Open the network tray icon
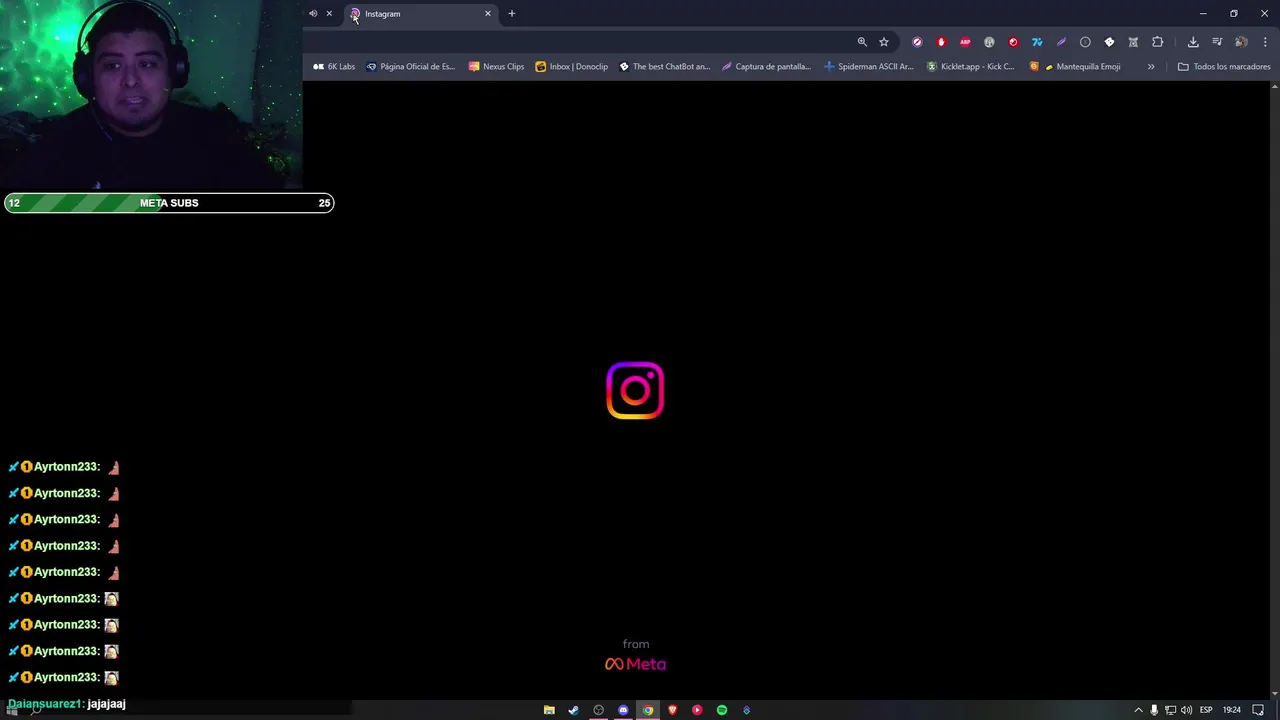The width and height of the screenshot is (1280, 720). pyautogui.click(x=1170, y=710)
